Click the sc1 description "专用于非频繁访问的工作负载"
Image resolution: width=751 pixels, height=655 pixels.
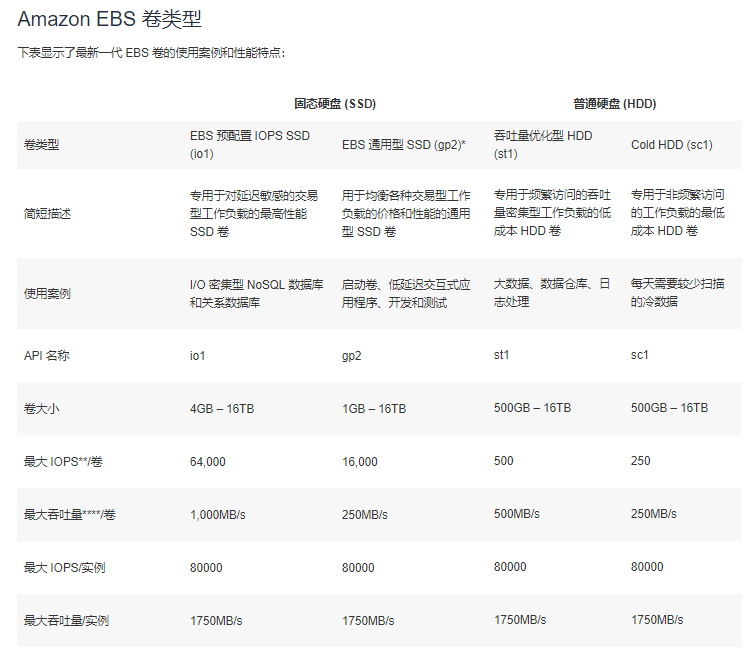[x=678, y=213]
